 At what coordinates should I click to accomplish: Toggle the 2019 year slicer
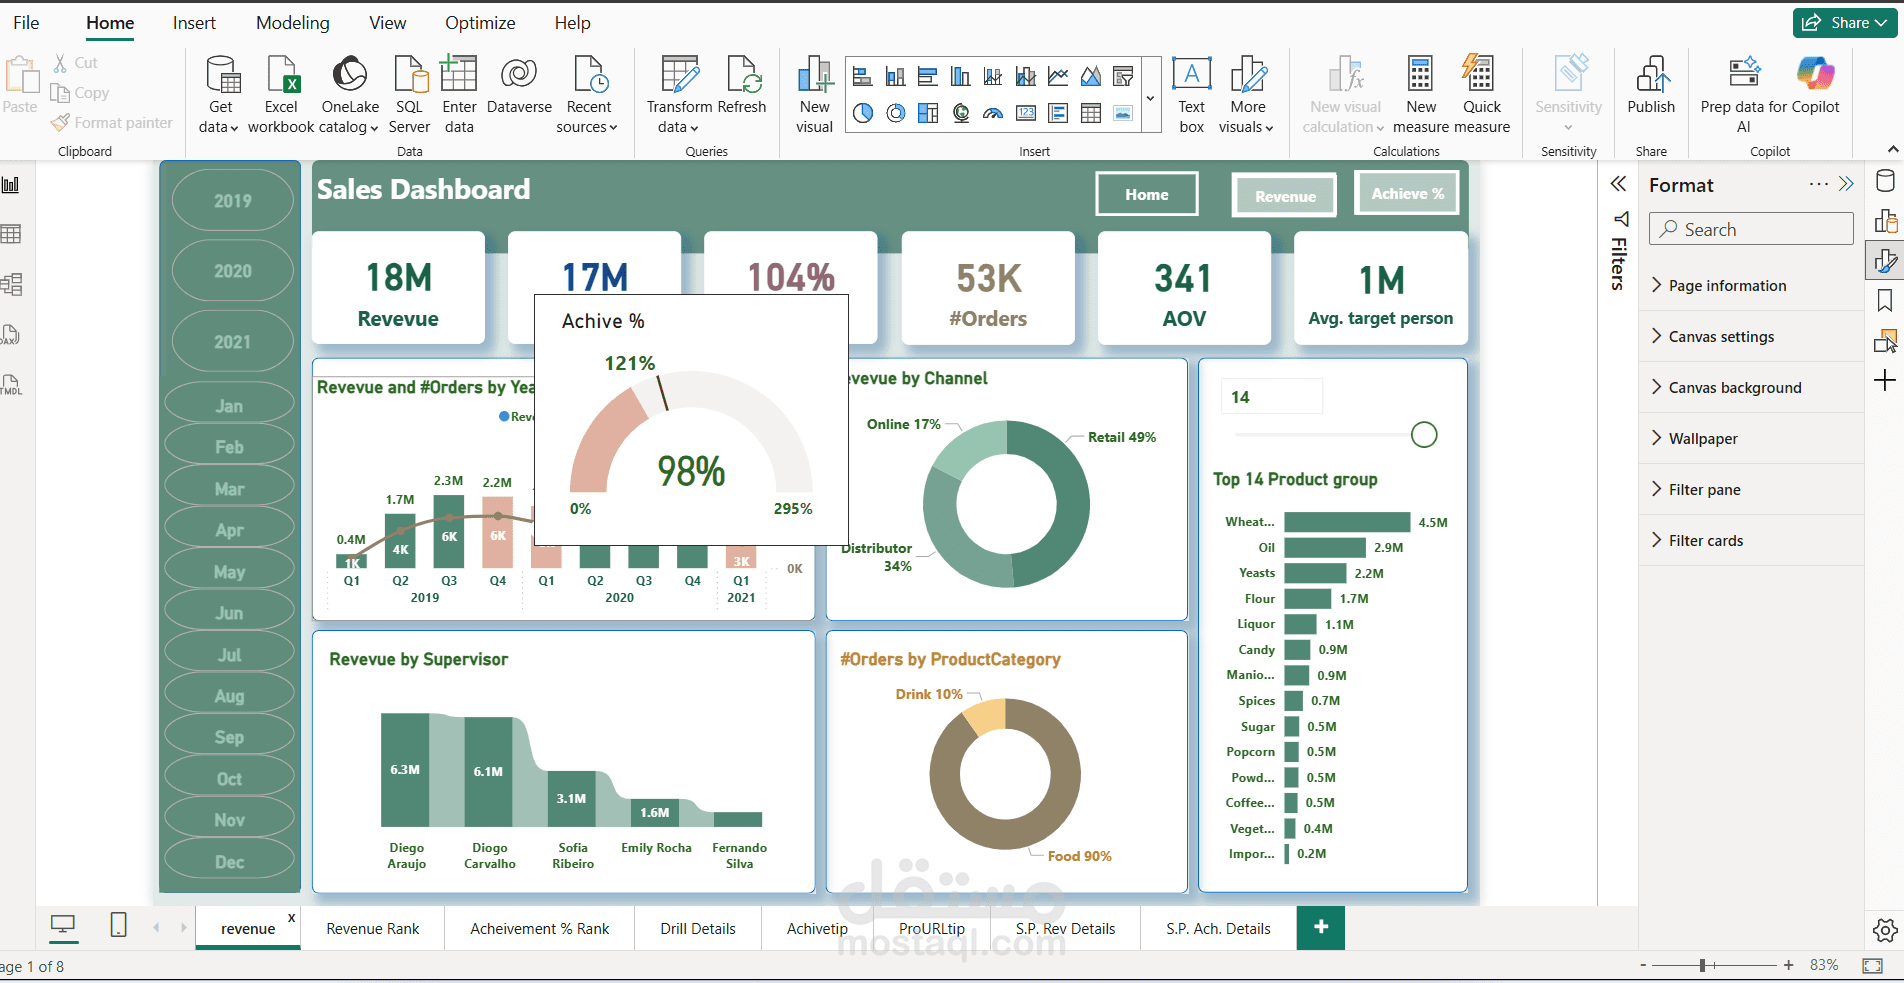point(232,201)
